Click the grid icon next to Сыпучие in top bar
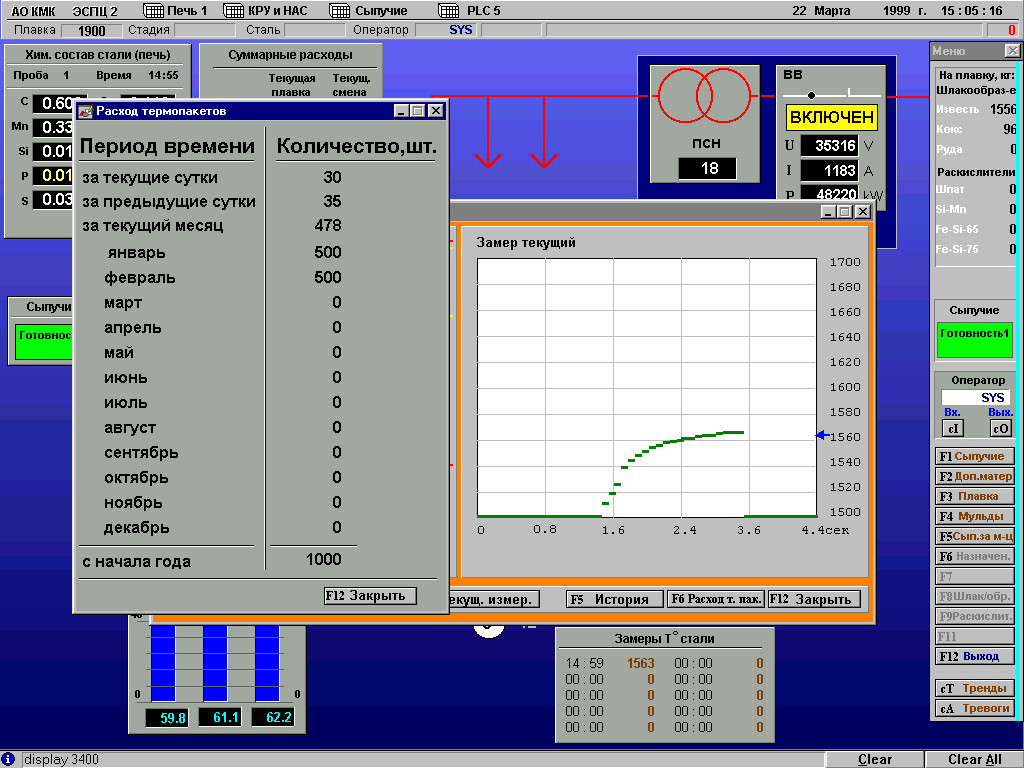Screen dimensions: 1024x768 coord(340,10)
